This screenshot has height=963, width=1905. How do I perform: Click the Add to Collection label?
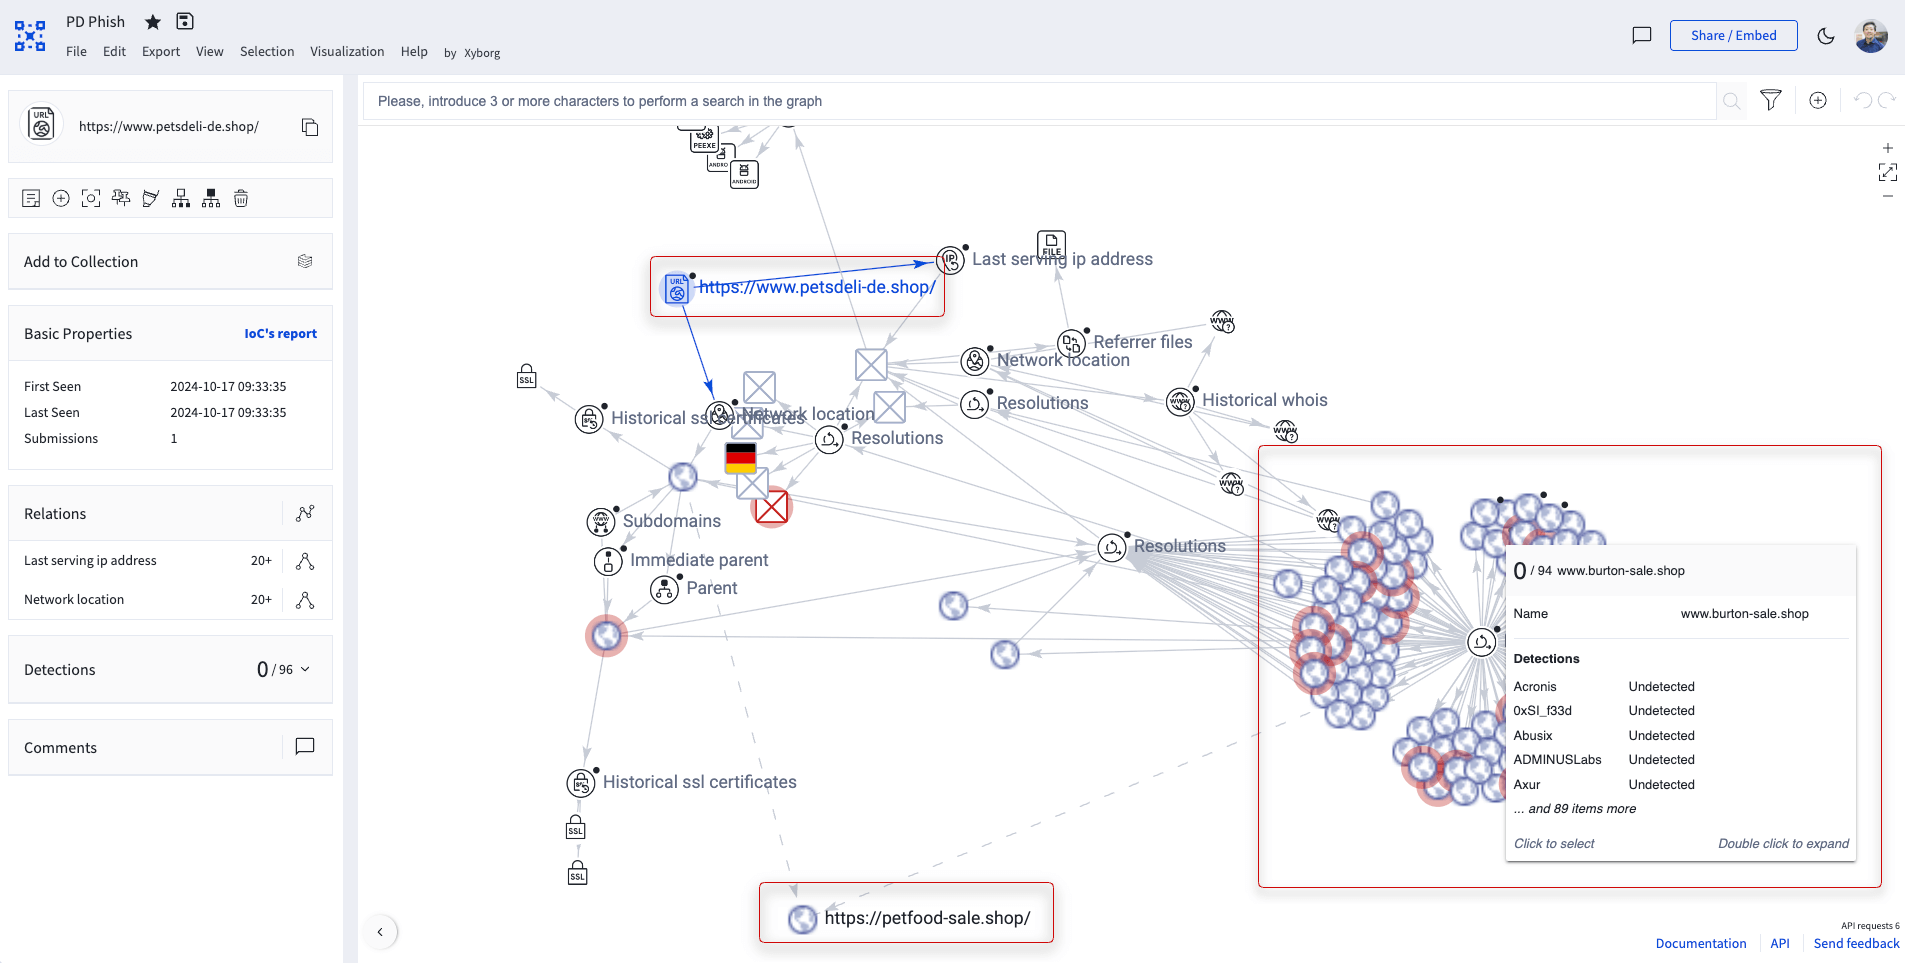(81, 262)
